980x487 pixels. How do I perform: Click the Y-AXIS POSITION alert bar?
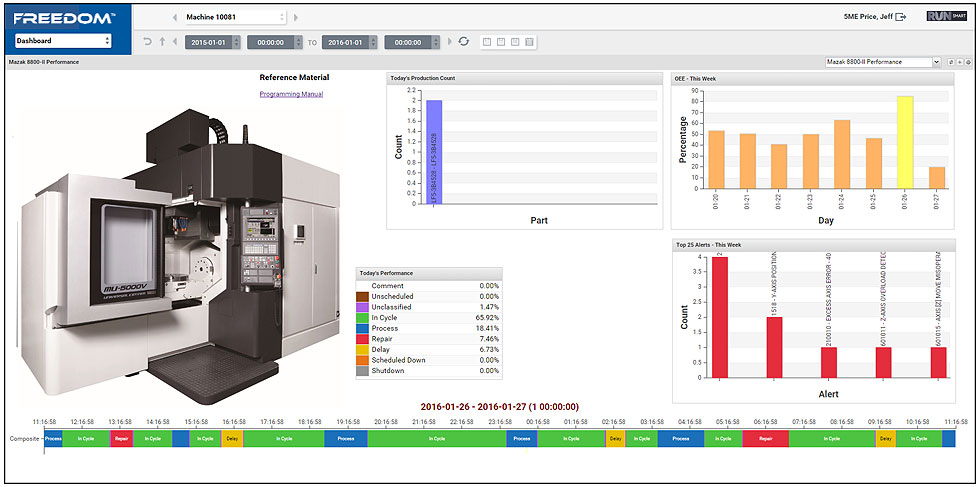click(x=774, y=348)
